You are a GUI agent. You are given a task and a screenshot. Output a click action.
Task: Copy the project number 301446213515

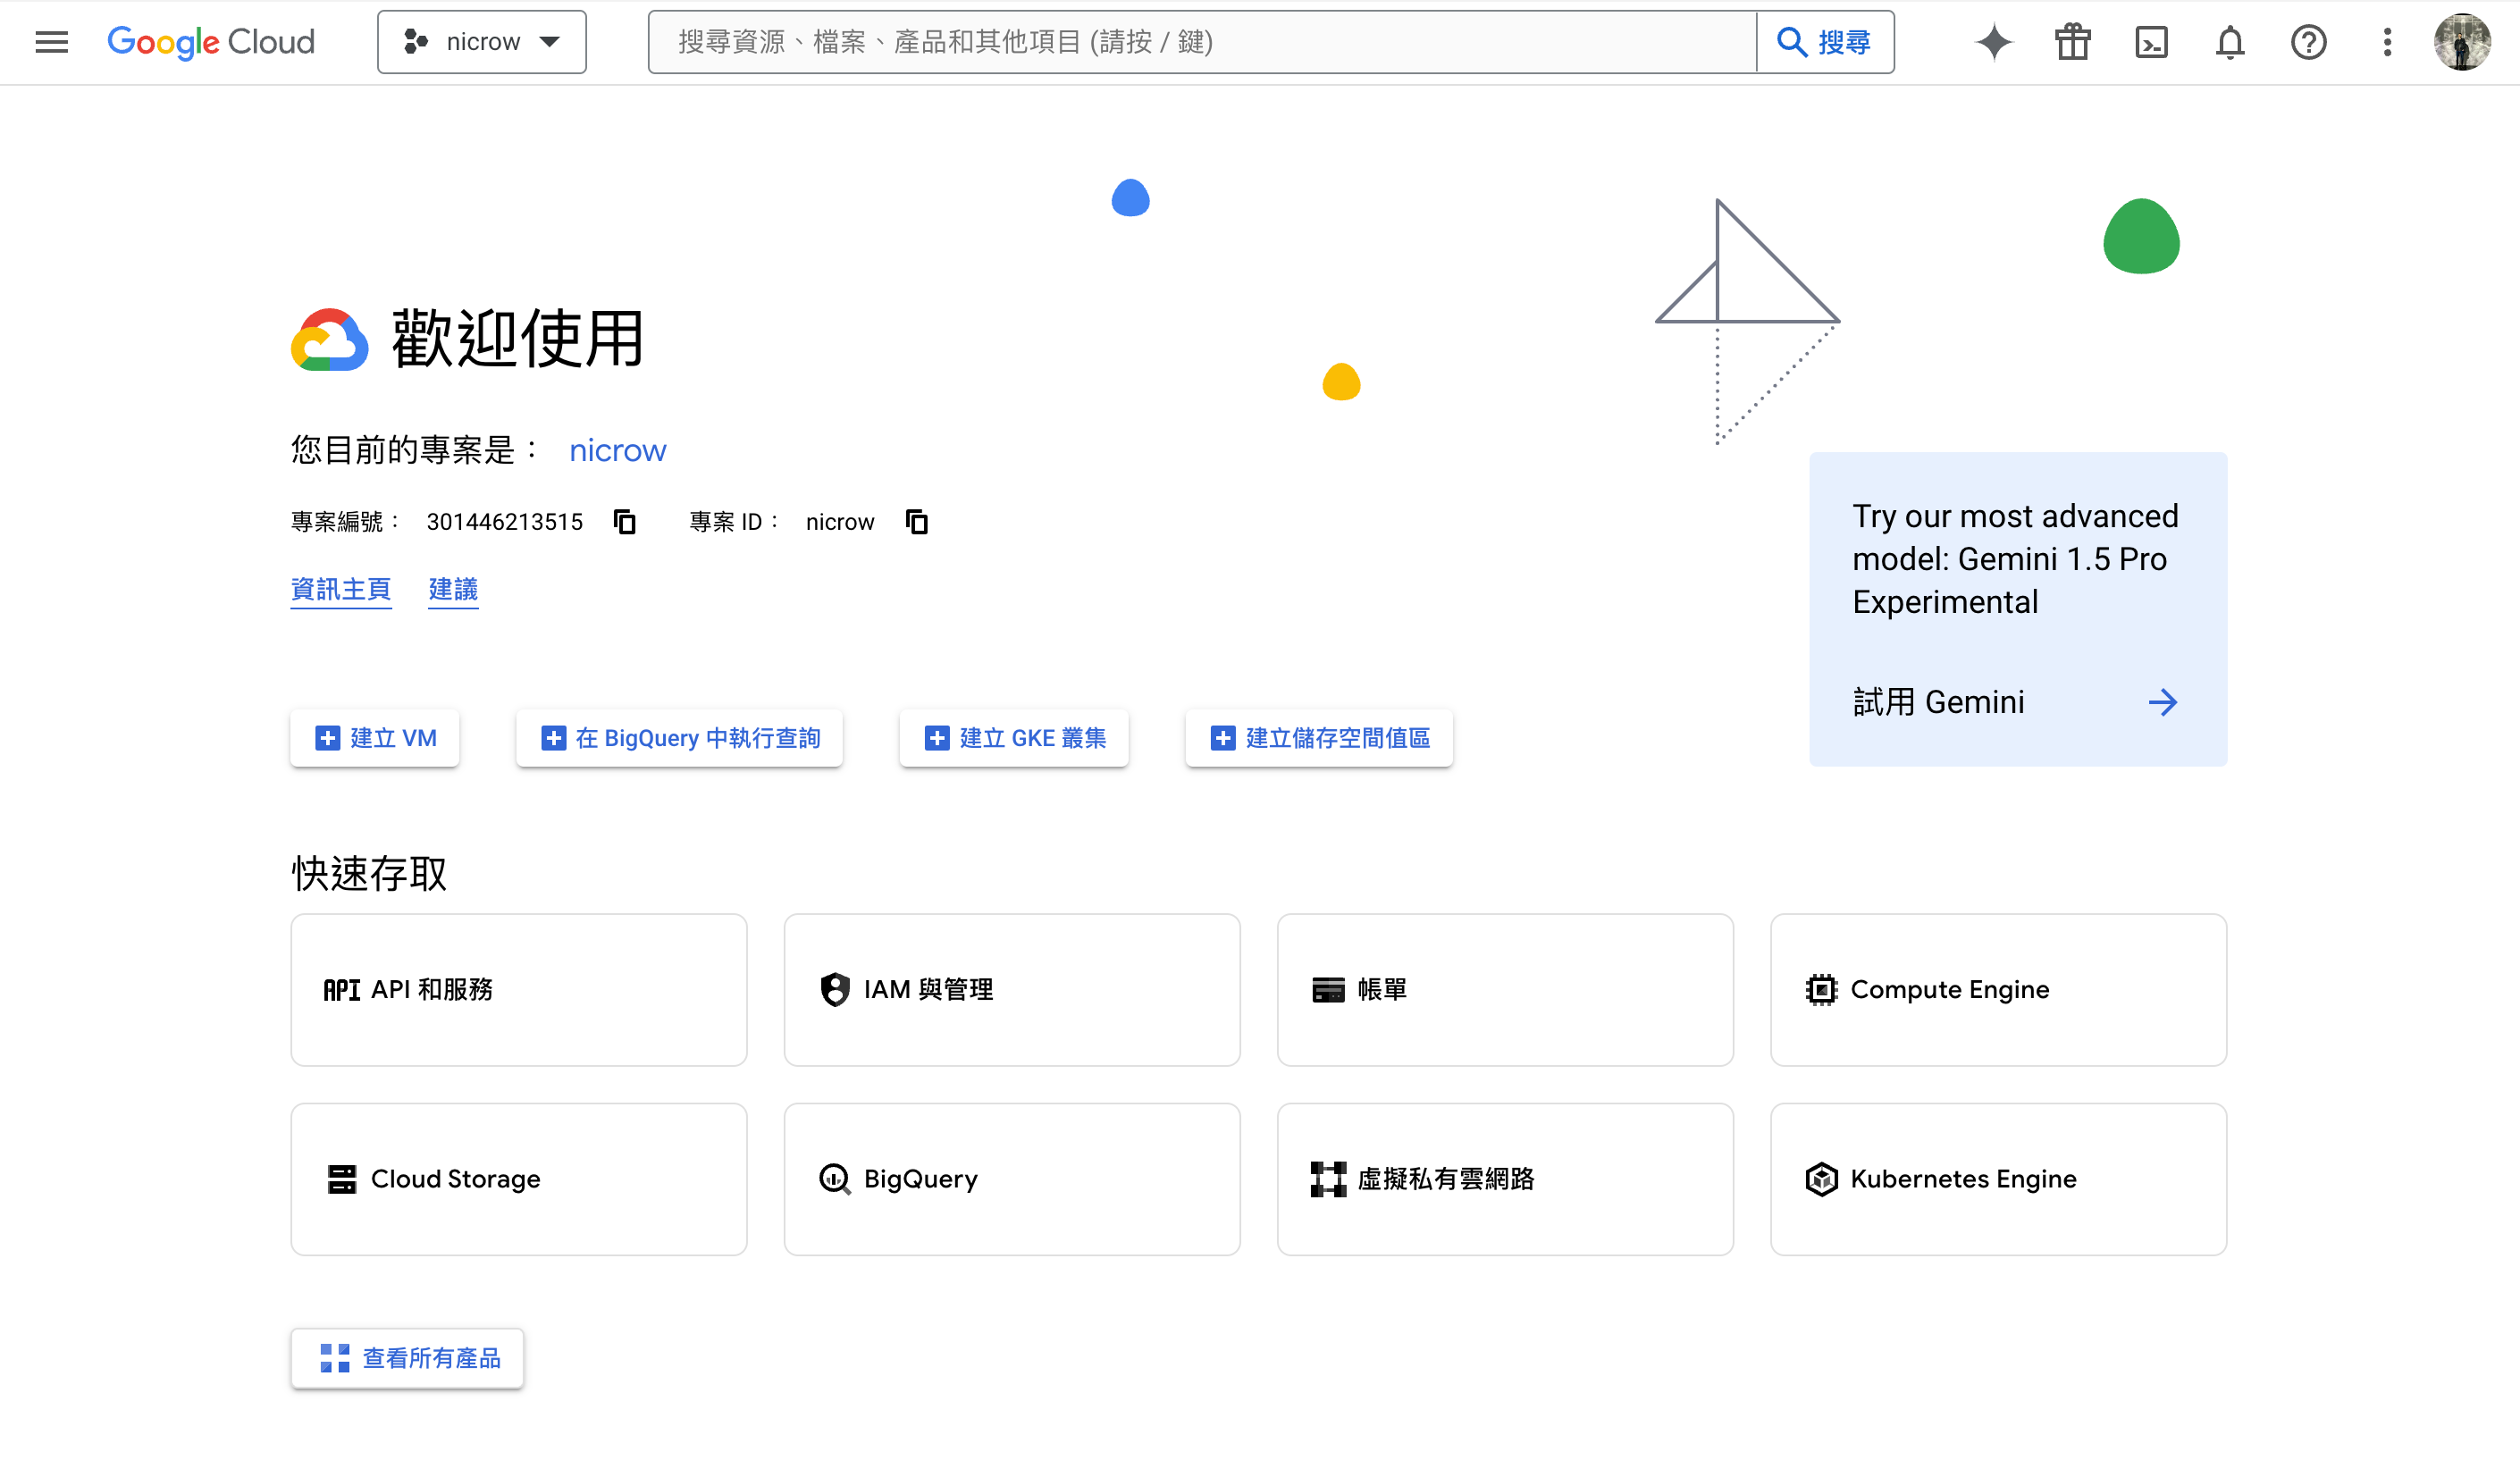(625, 522)
